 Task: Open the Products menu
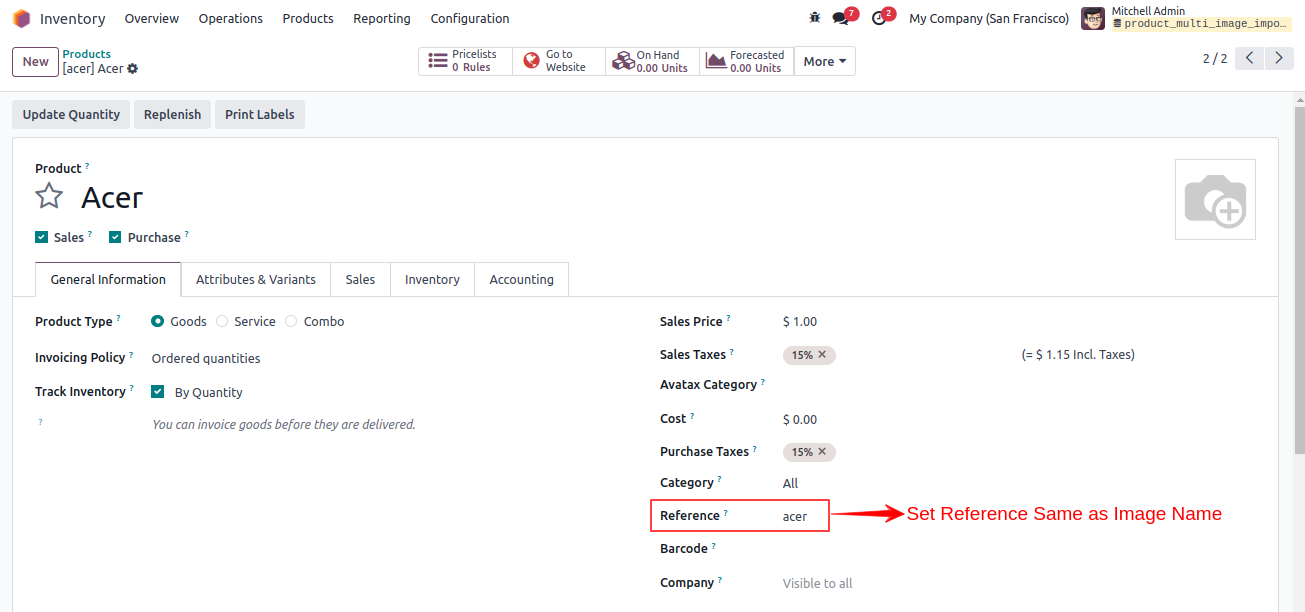[308, 18]
